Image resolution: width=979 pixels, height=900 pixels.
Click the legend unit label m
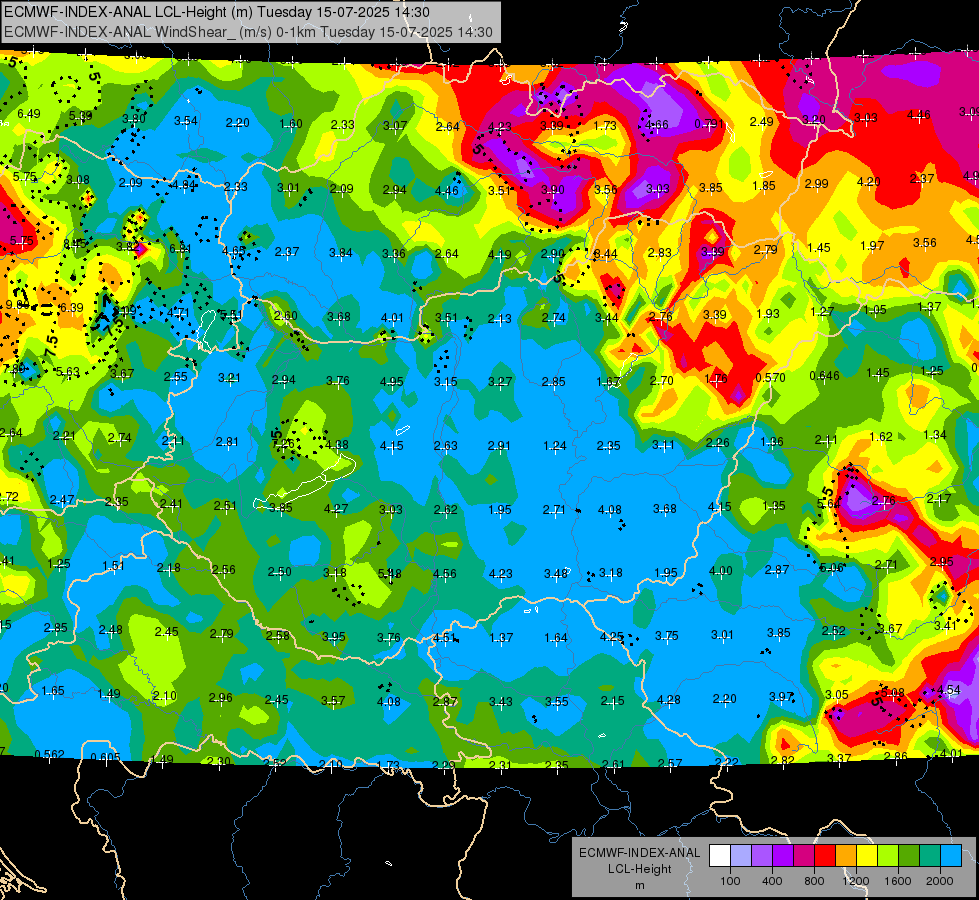[639, 886]
